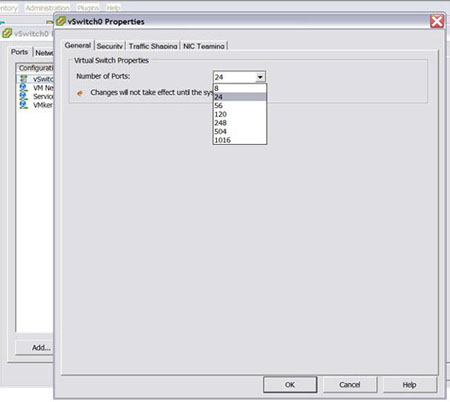The width and height of the screenshot is (450, 402).
Task: Choose 8 ports from dropdown list
Action: pos(240,88)
